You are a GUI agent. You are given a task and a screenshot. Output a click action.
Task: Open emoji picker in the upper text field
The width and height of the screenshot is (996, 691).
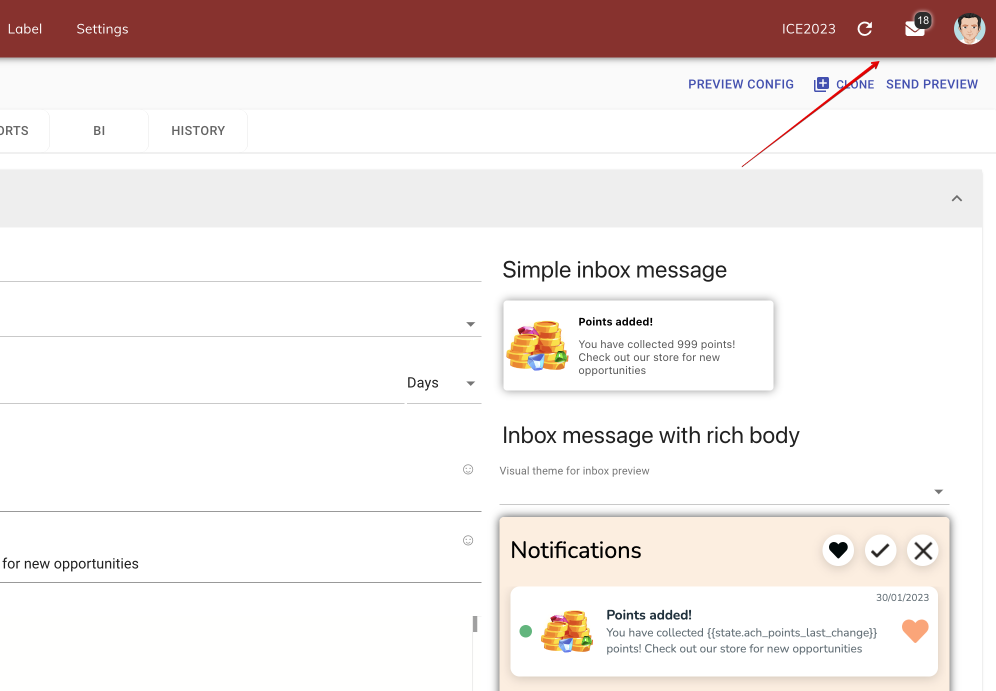tap(468, 470)
